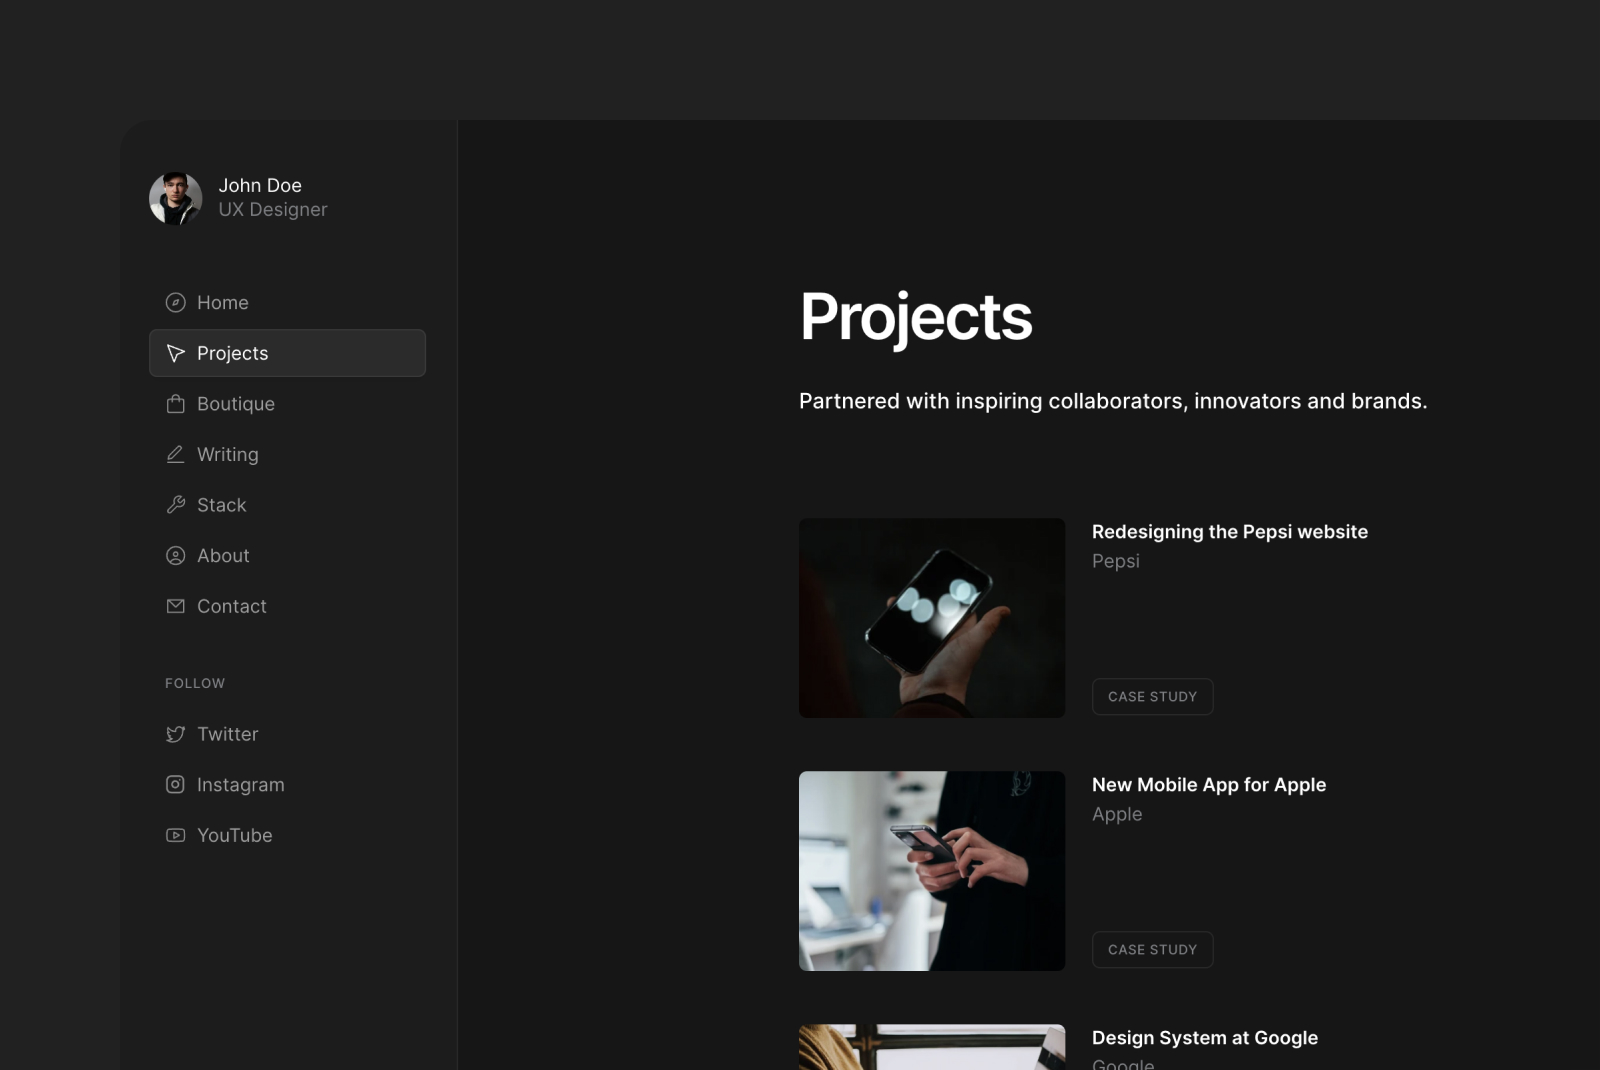1600x1070 pixels.
Task: Open the Google design system thumbnail
Action: click(x=932, y=1047)
